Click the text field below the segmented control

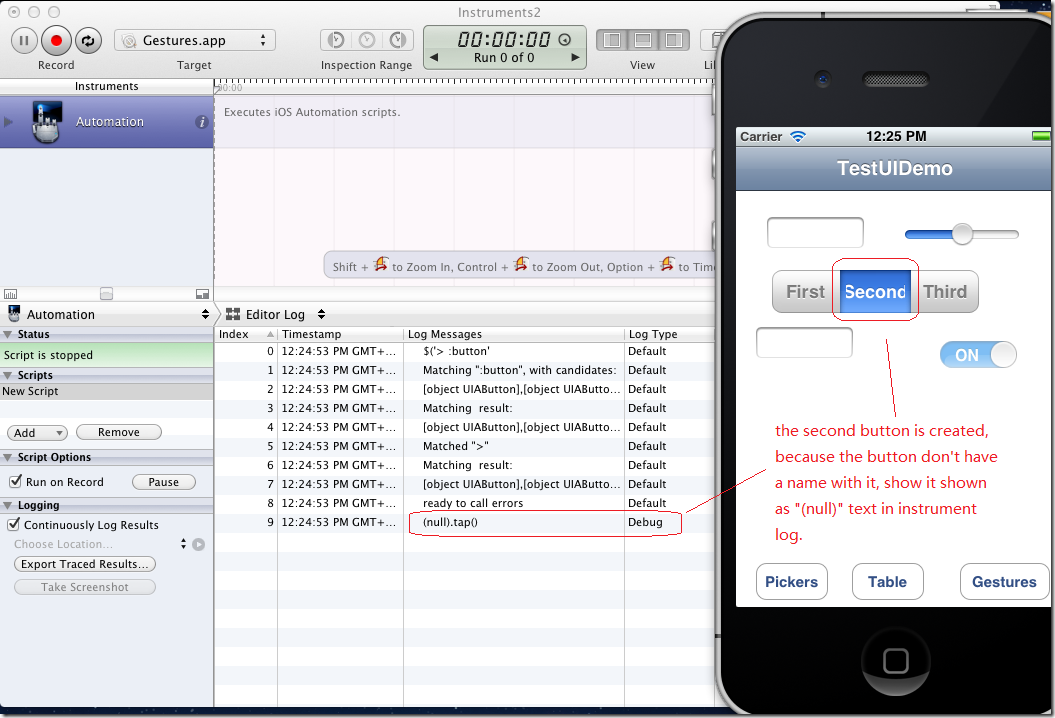tap(804, 343)
